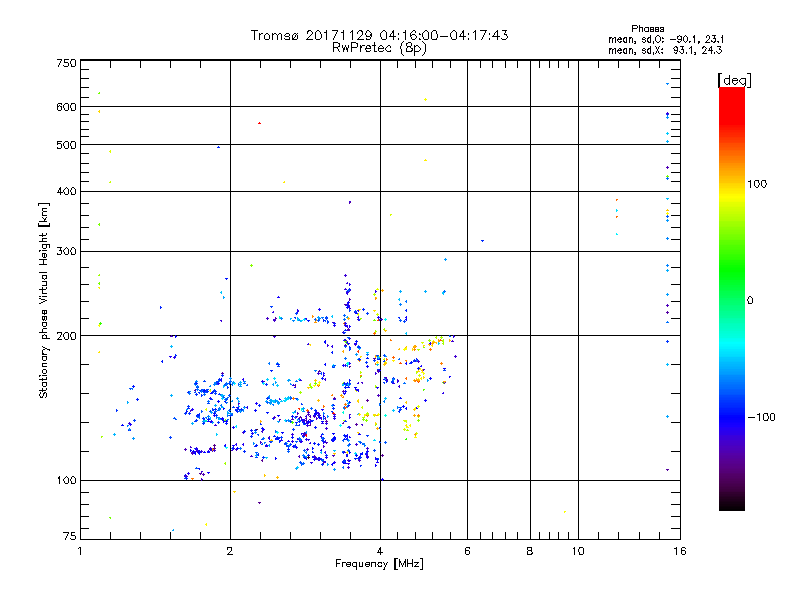
Task: Click the yellow data point near 9.5 MHz
Action: [x=565, y=512]
